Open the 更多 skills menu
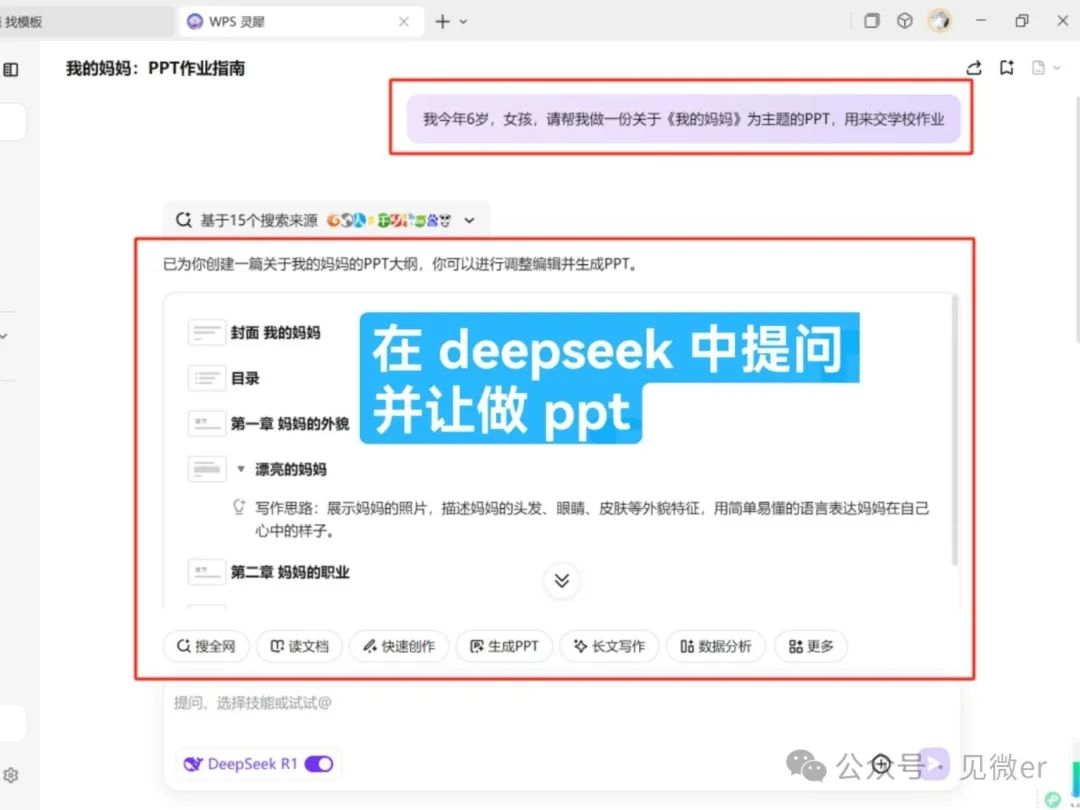 coord(811,646)
